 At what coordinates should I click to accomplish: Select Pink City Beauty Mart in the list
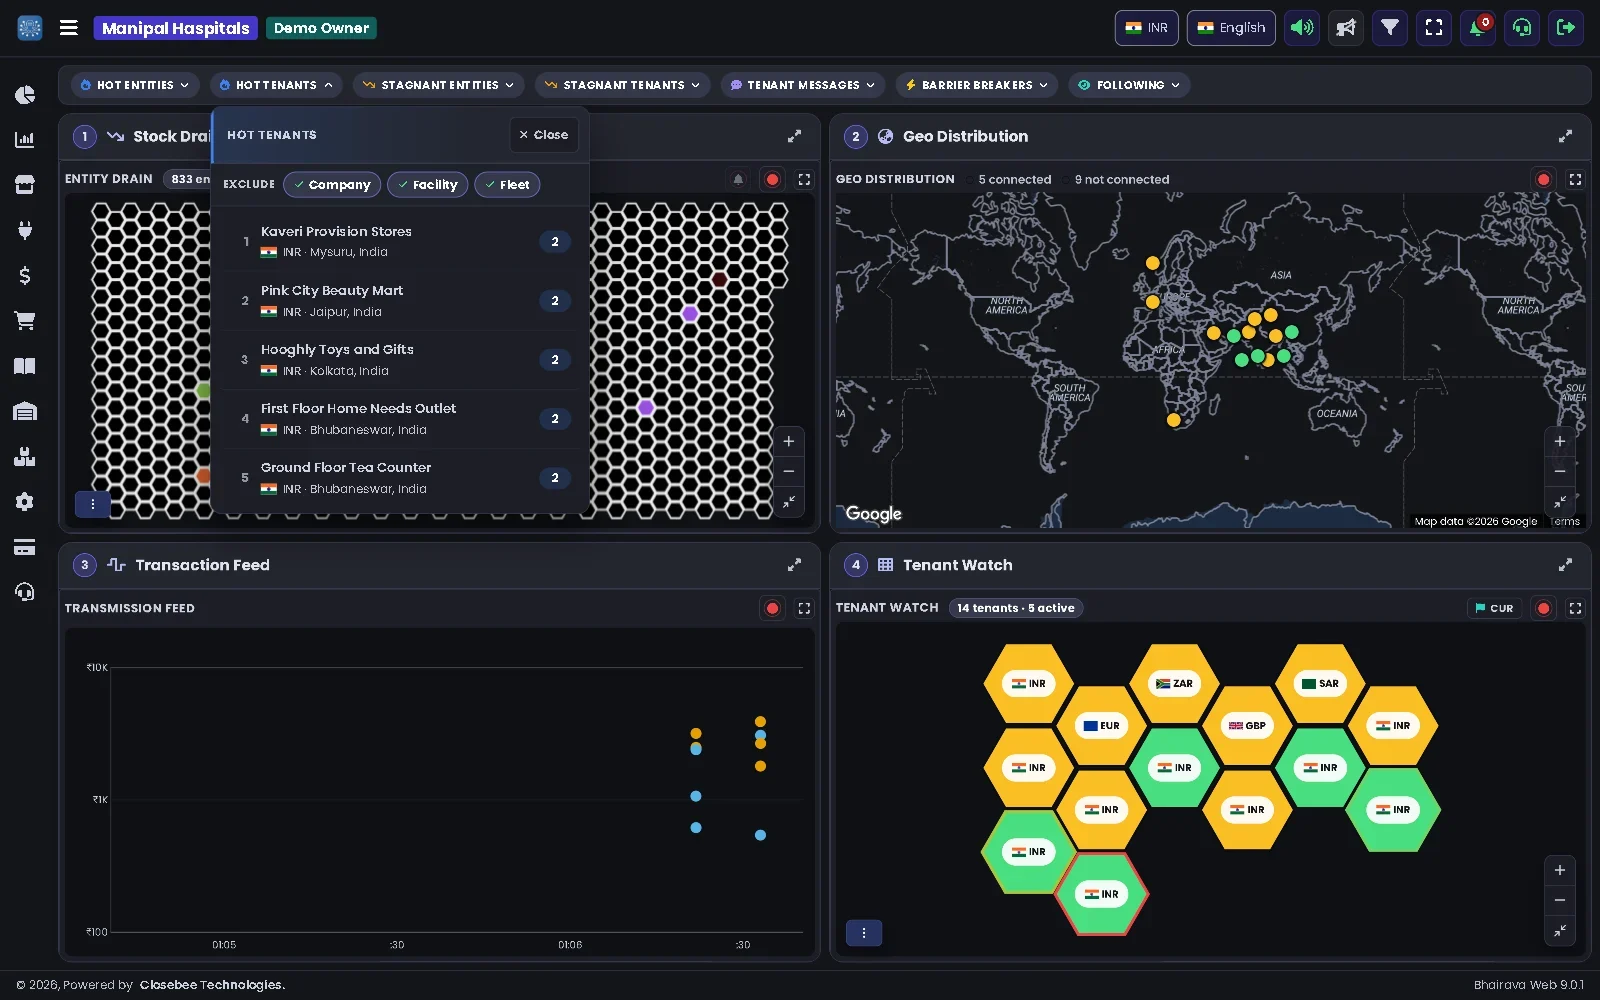pyautogui.click(x=400, y=300)
